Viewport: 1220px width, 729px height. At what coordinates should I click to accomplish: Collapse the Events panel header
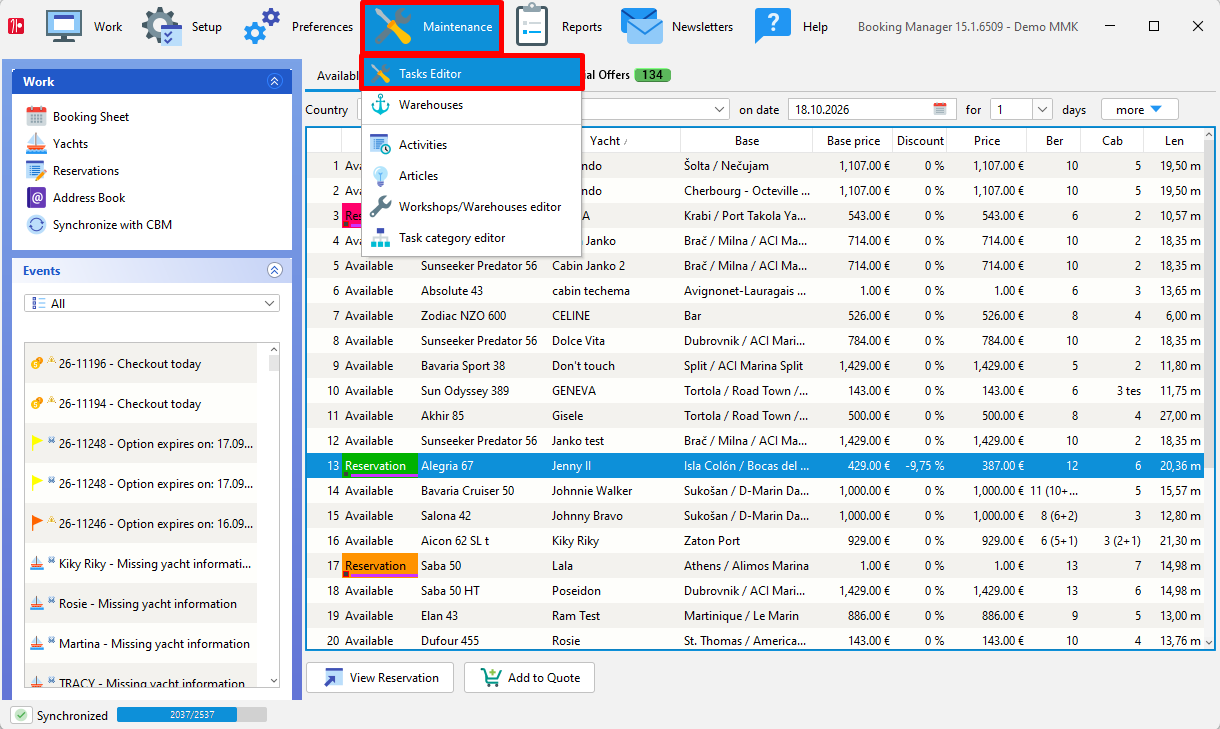pyautogui.click(x=275, y=271)
